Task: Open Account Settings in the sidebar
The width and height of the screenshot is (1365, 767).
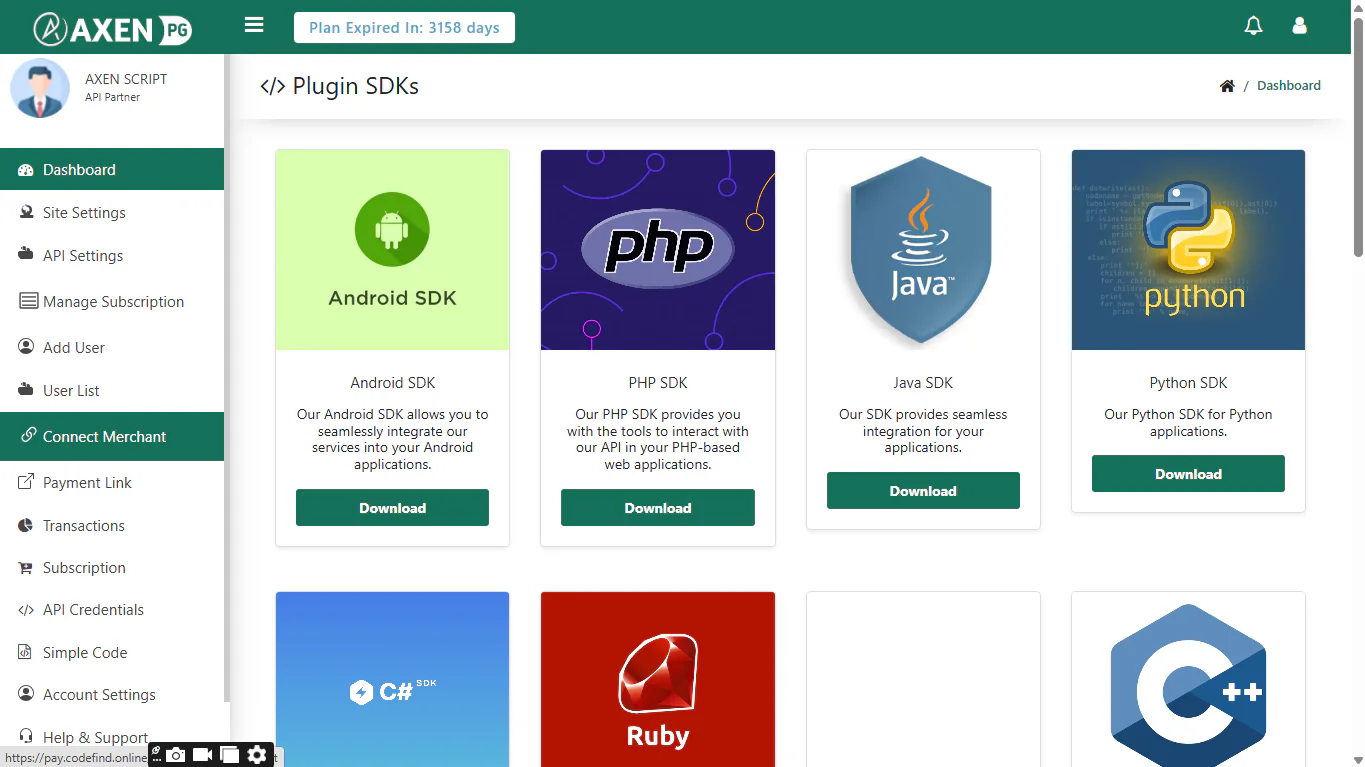Action: click(112, 694)
